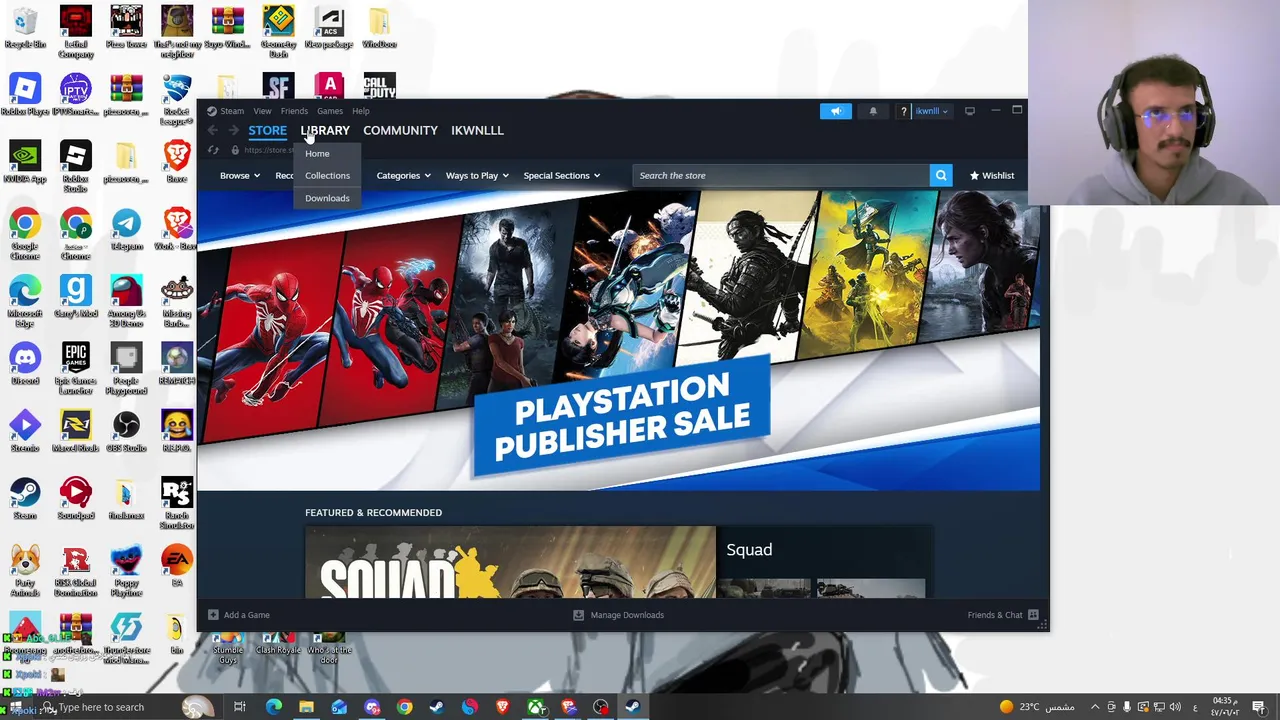The width and height of the screenshot is (1280, 720).
Task: Expand the Ways to Play dropdown
Action: tap(477, 175)
